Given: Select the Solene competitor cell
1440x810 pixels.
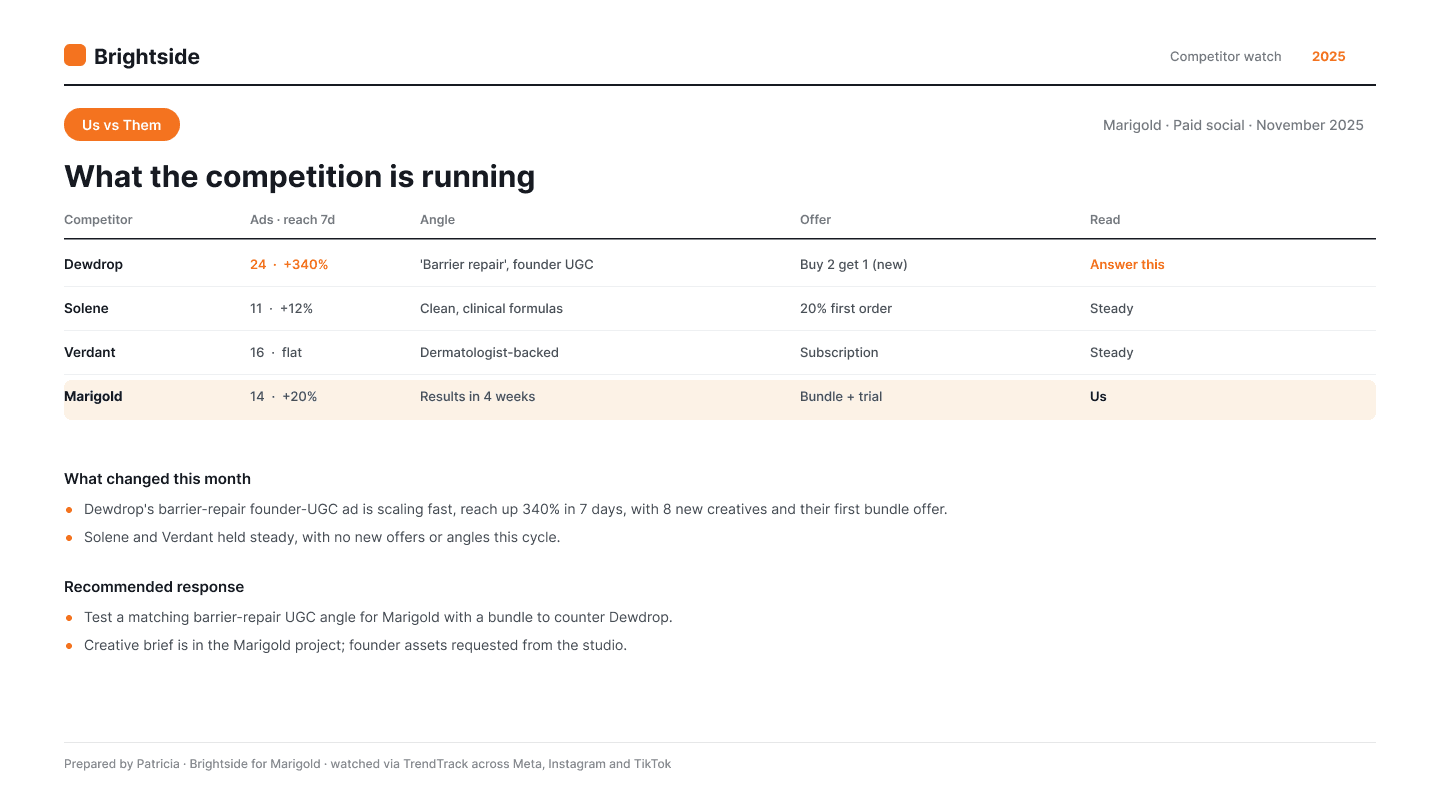Looking at the screenshot, I should (86, 309).
